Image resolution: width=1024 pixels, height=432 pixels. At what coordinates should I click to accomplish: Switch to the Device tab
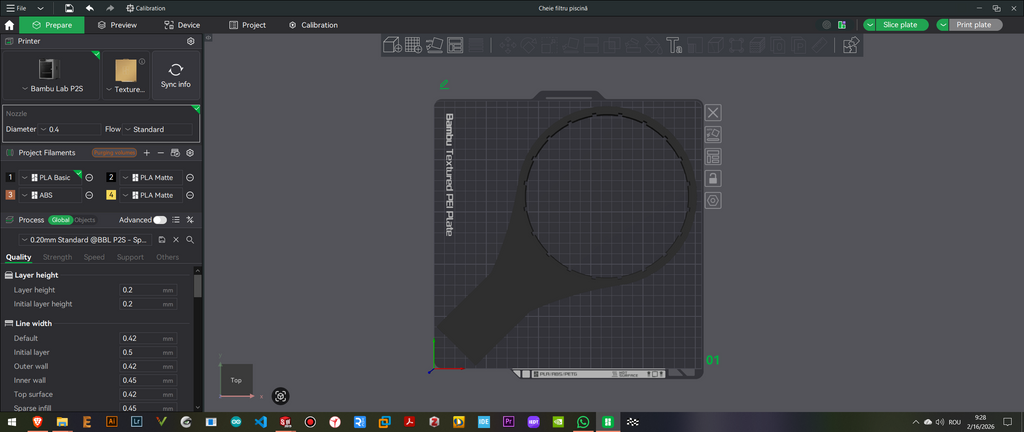[182, 25]
